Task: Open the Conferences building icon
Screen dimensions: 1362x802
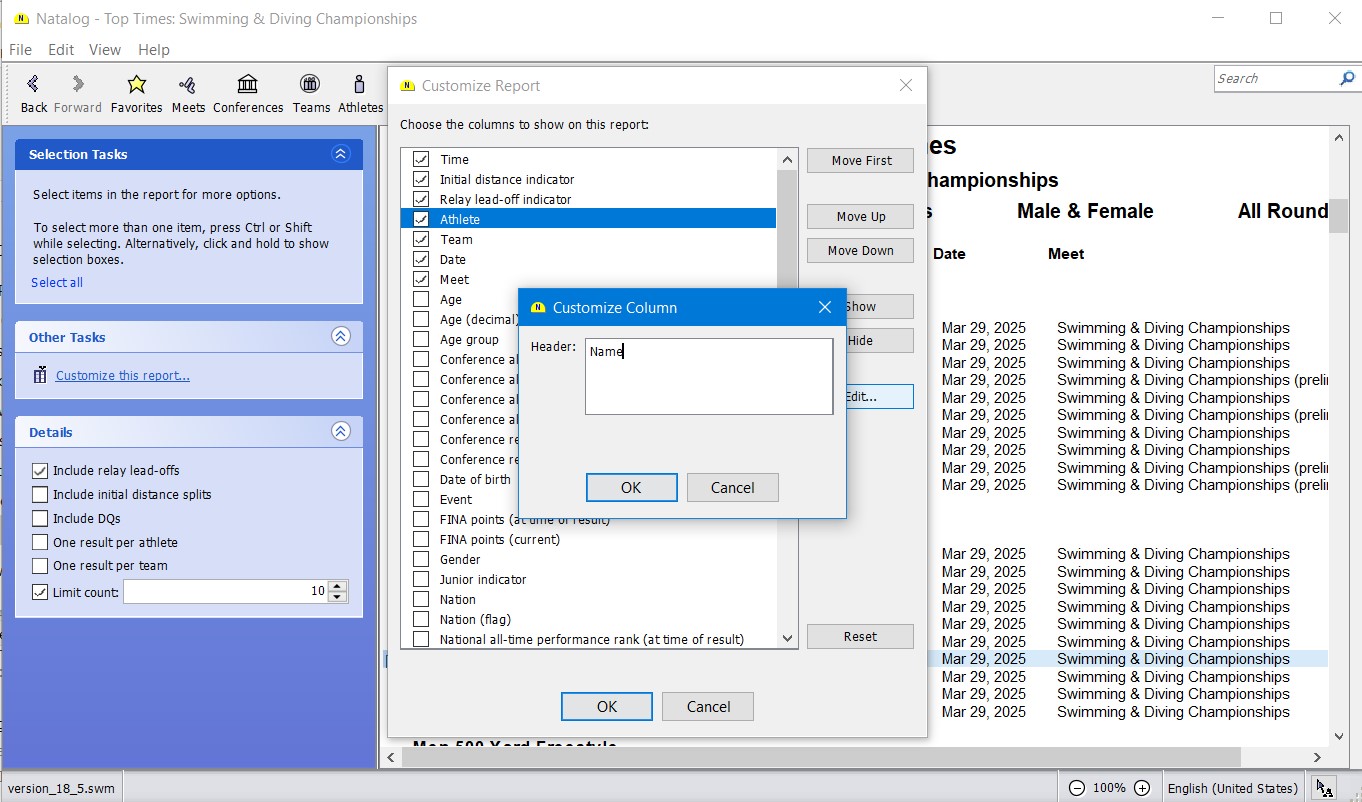Action: 247,85
